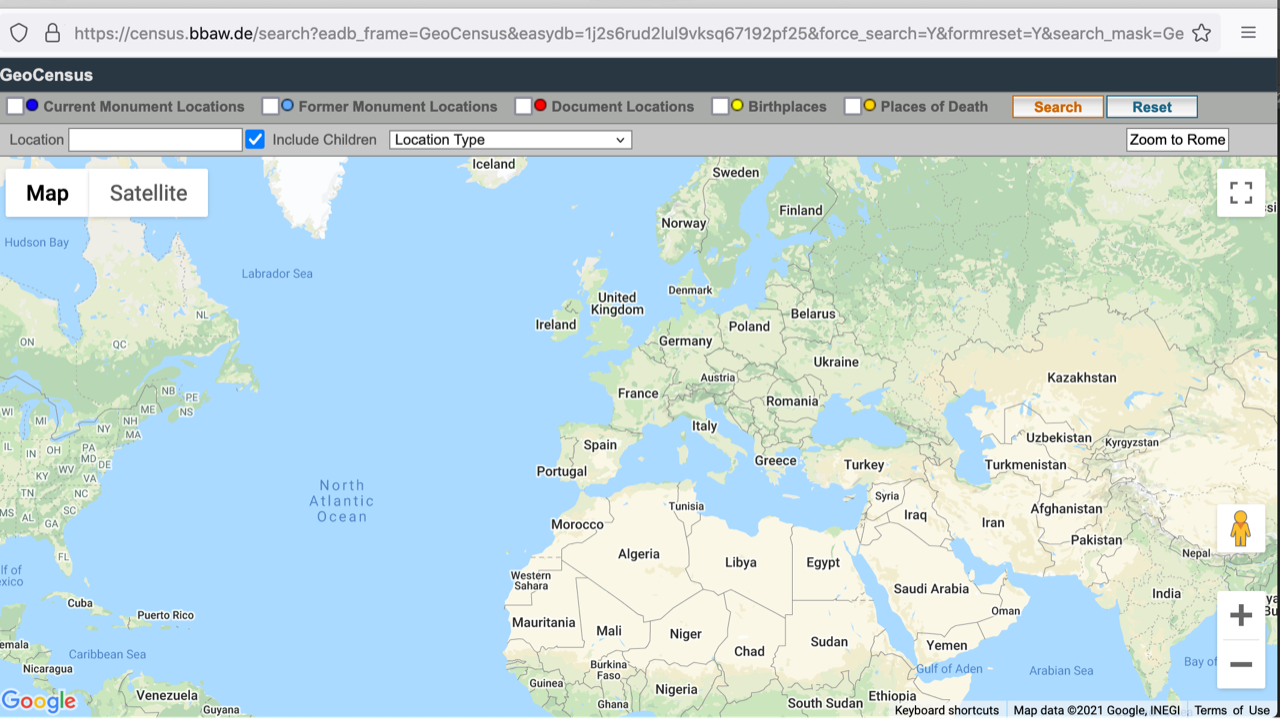The height and width of the screenshot is (720, 1280).
Task: Click the Google logo on the map
Action: click(39, 701)
